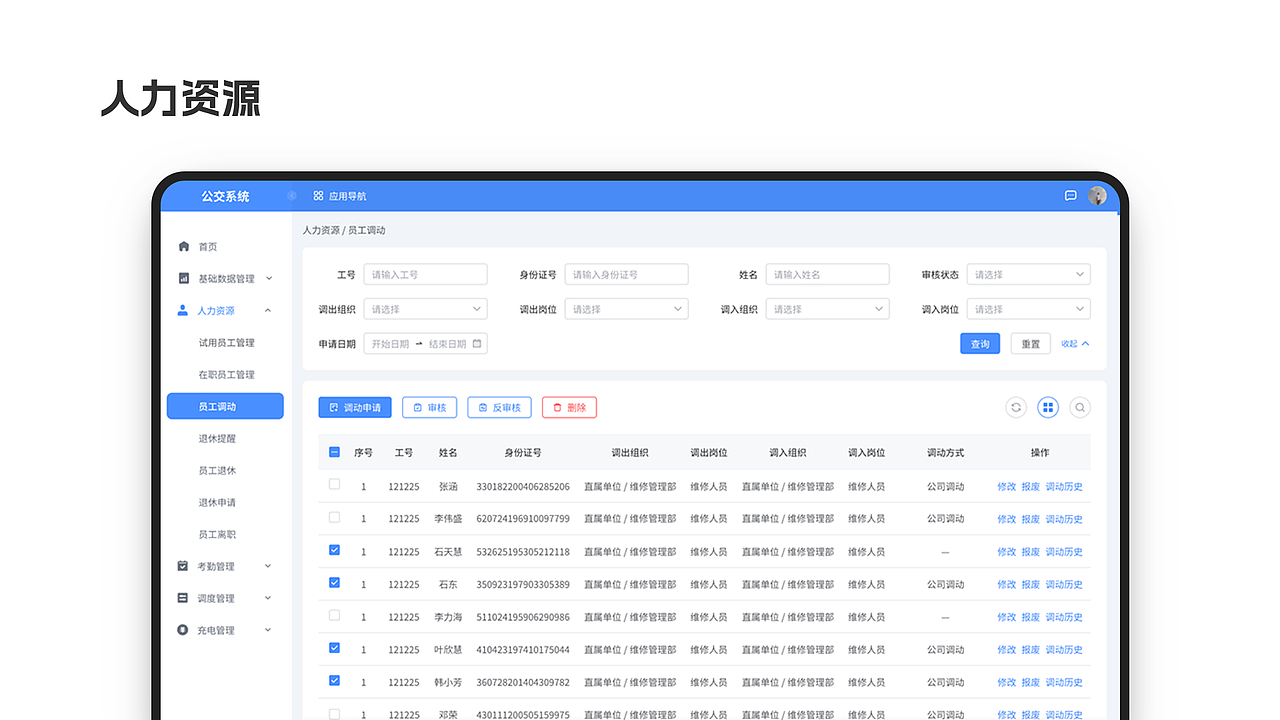Click the table search toggle icon

(x=1080, y=407)
